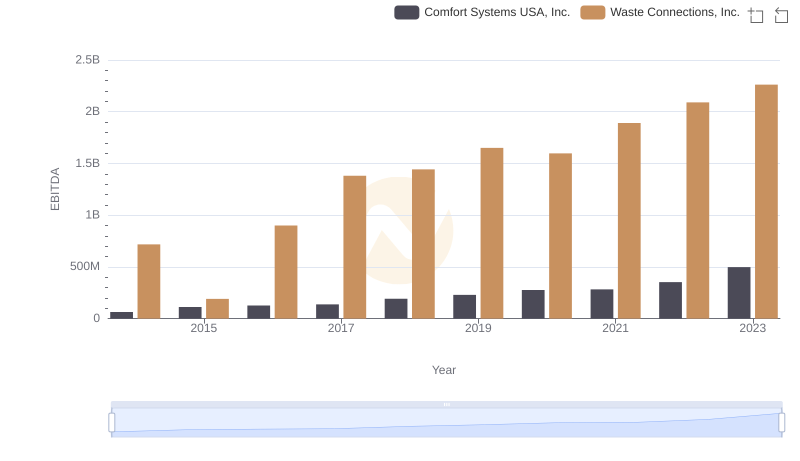This screenshot has width=800, height=461.
Task: Click the Waste Connections bar for 2015
Action: (x=217, y=309)
